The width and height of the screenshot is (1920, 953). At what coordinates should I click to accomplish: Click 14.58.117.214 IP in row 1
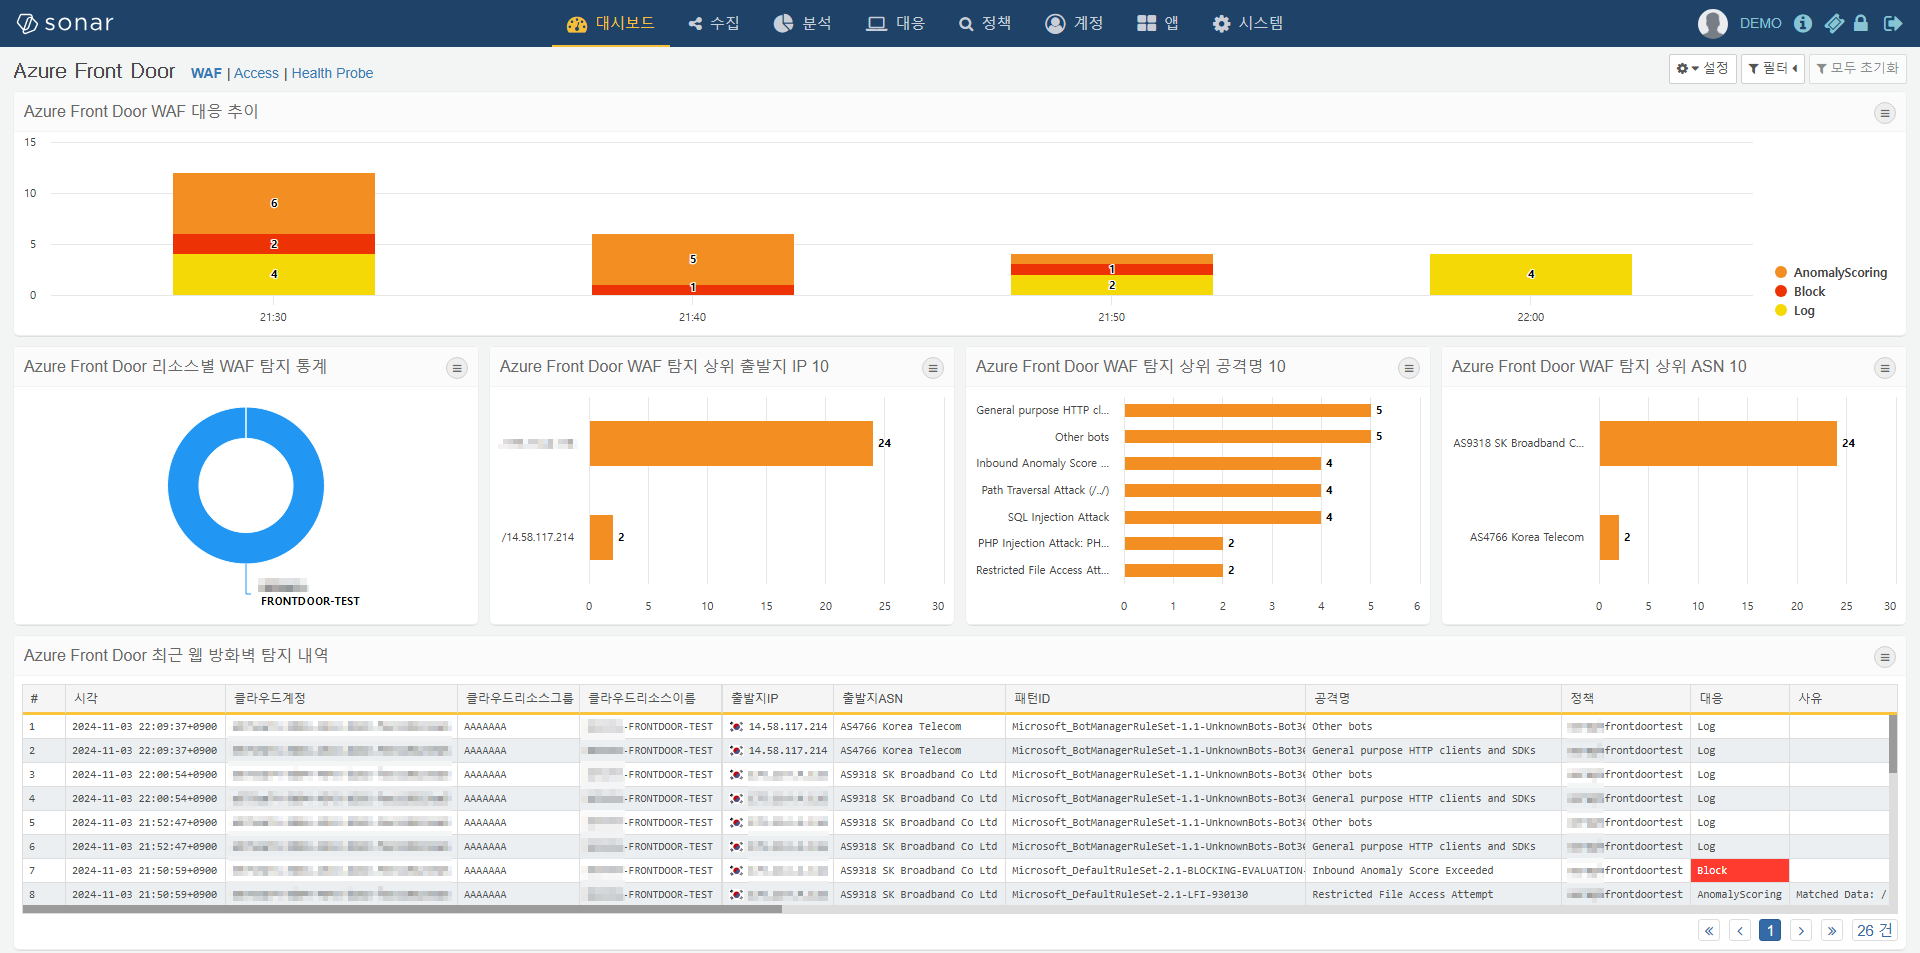click(x=788, y=727)
